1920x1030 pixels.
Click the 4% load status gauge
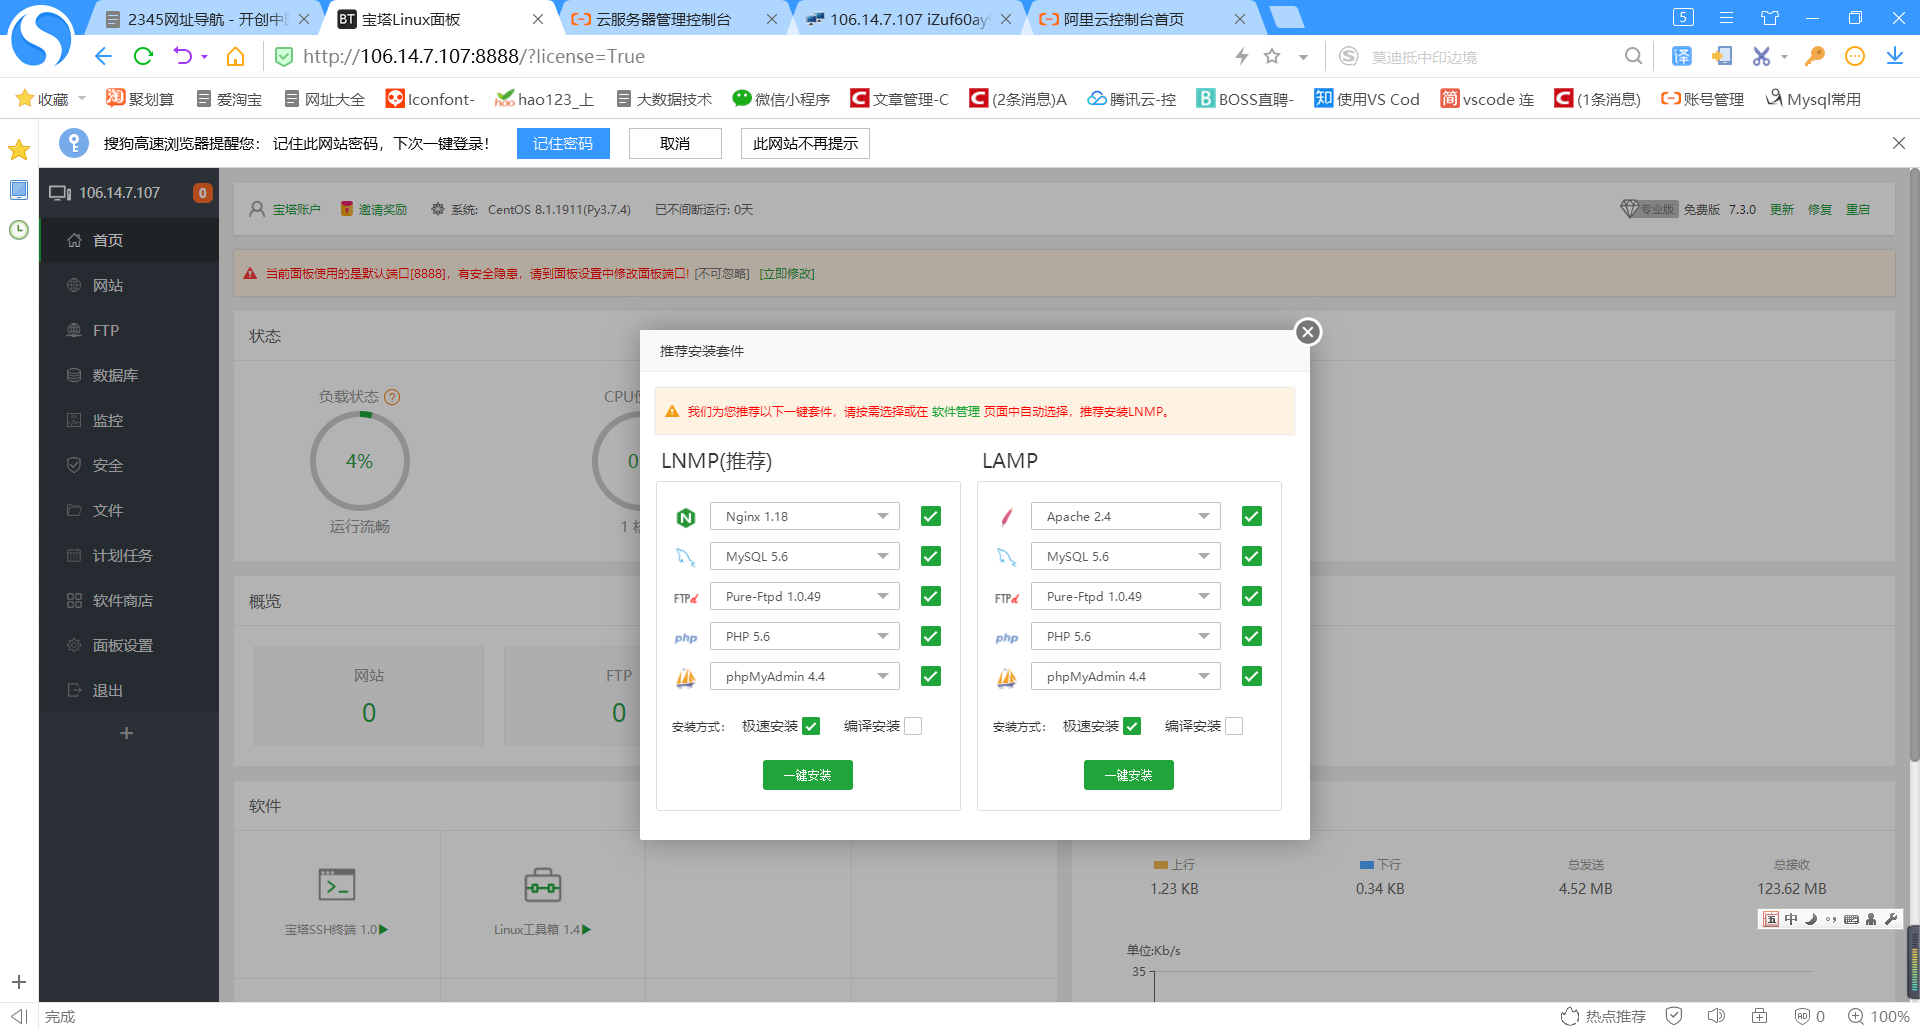tap(360, 461)
